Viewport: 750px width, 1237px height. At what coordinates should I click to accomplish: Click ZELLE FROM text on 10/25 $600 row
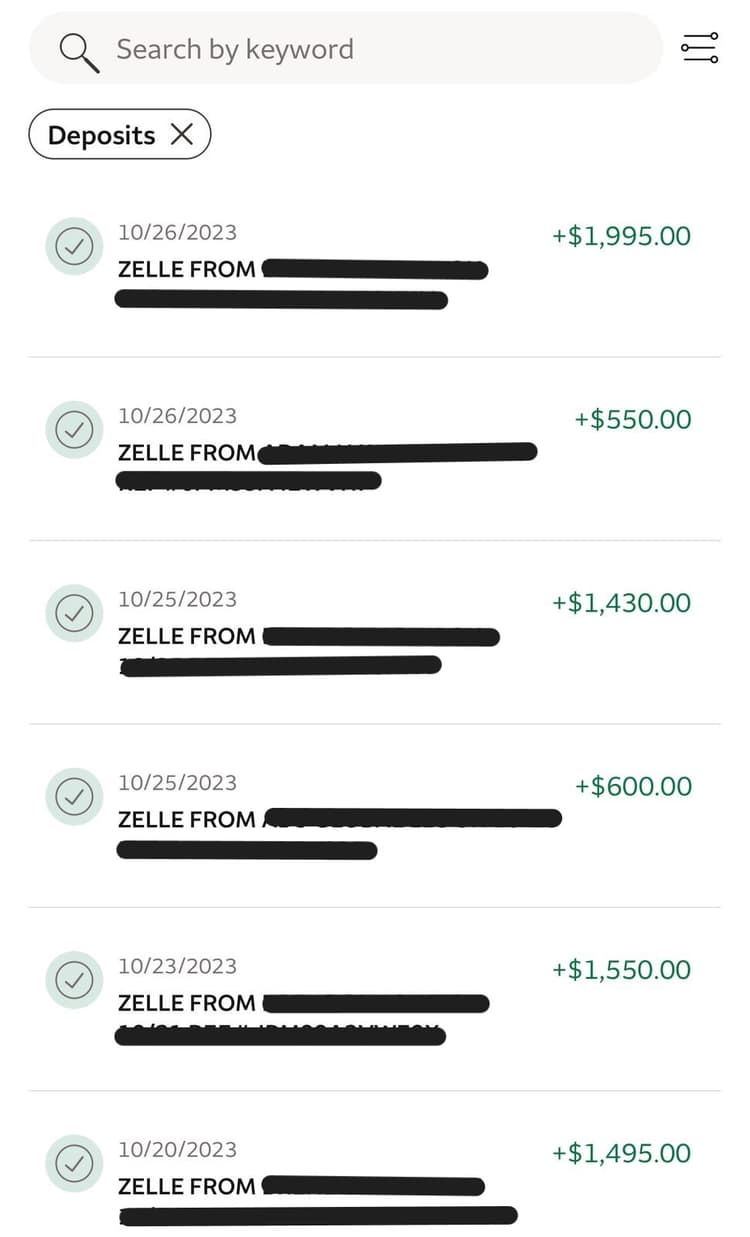187,820
